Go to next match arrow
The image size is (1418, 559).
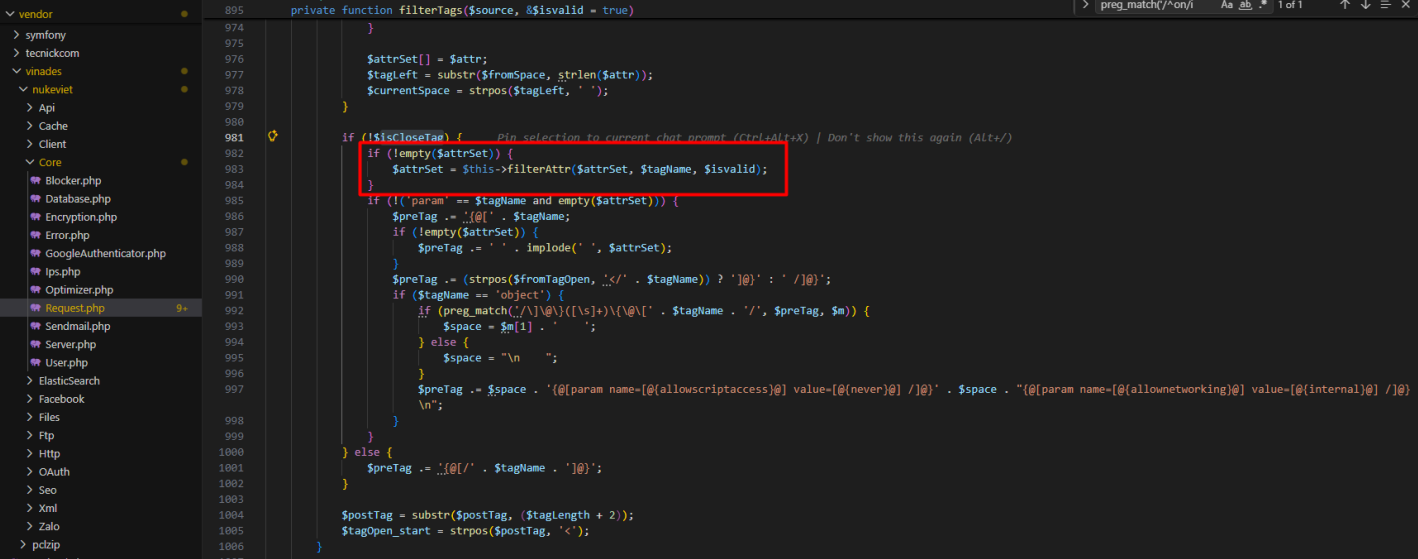(x=1365, y=5)
